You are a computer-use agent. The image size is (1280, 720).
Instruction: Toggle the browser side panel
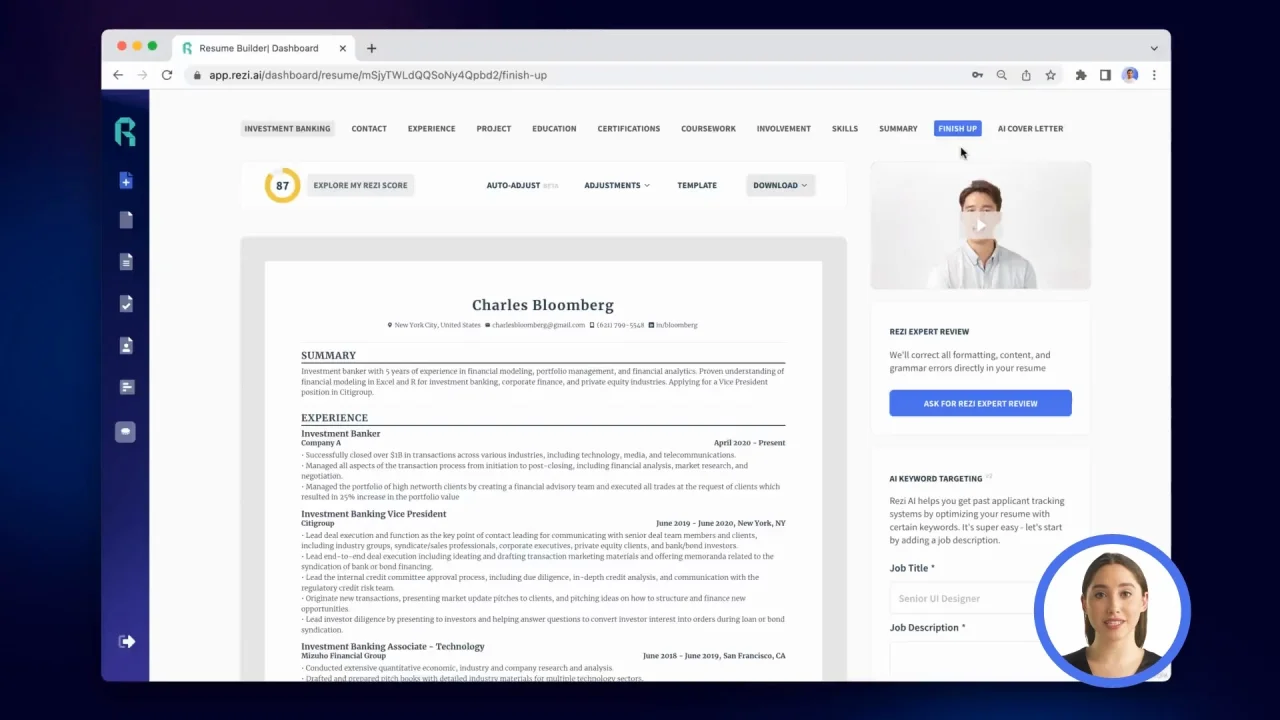point(1105,75)
